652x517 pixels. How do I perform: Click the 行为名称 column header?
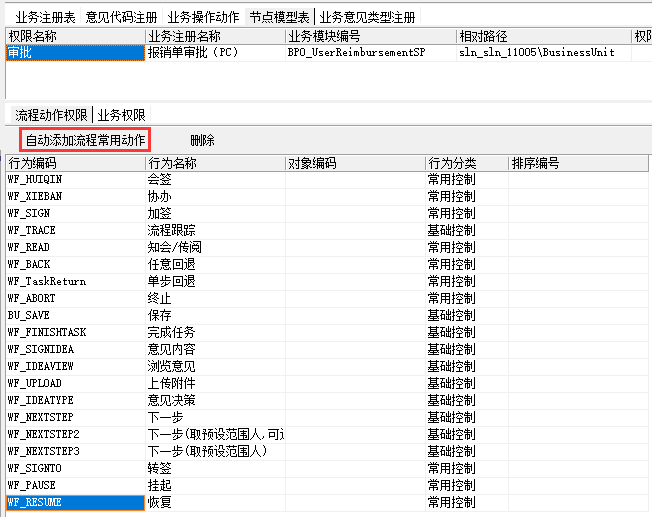click(215, 163)
